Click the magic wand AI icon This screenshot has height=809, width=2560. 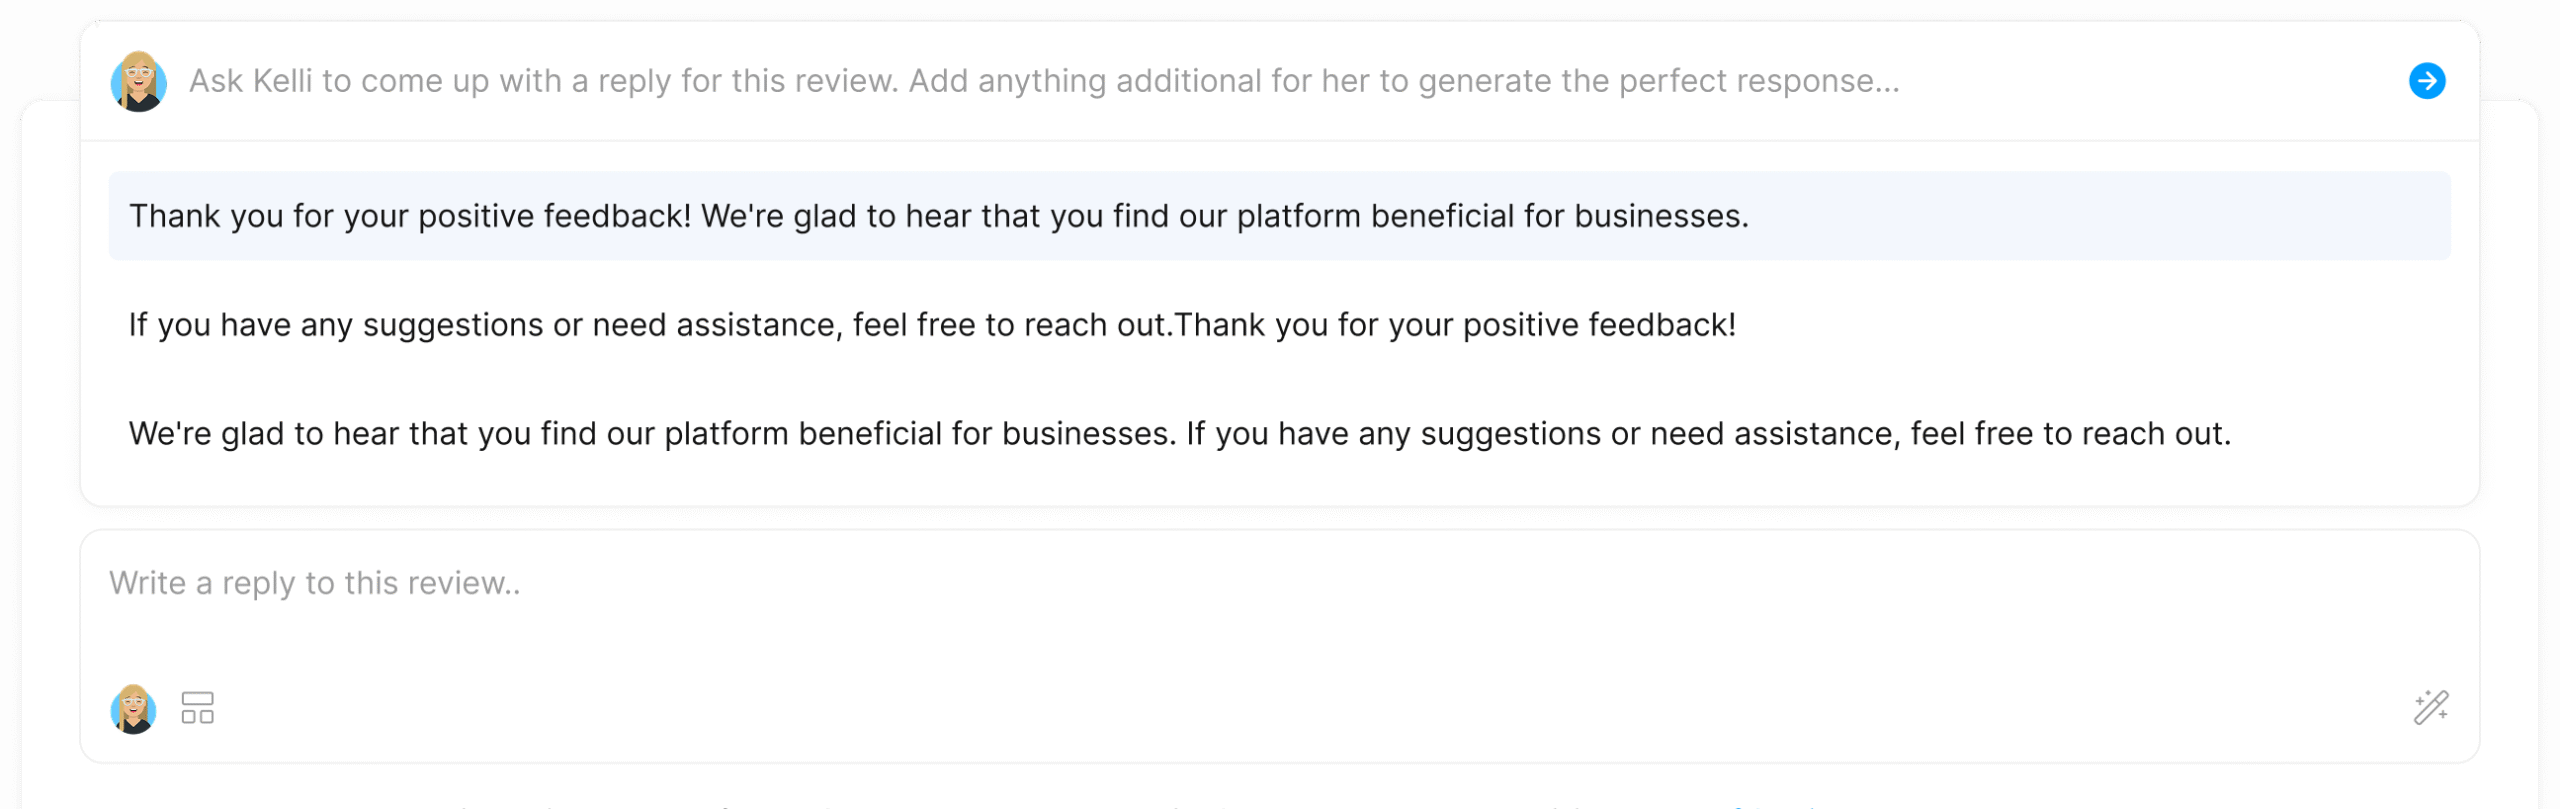(2430, 708)
